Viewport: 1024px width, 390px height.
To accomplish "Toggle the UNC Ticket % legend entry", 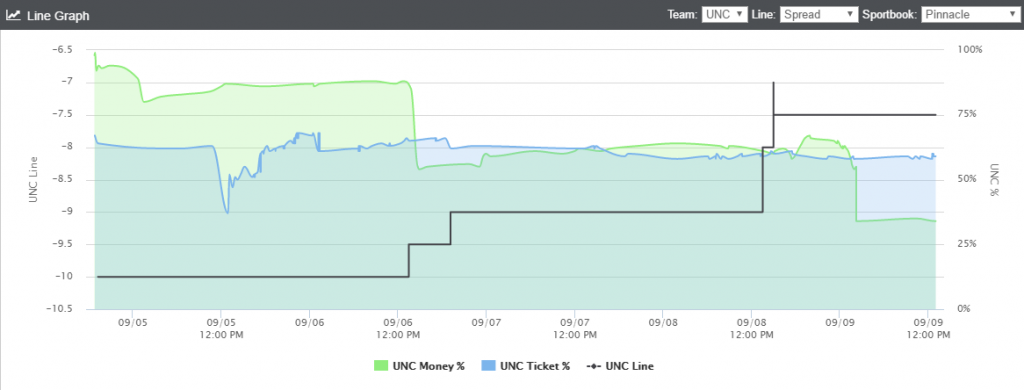I will (x=525, y=366).
